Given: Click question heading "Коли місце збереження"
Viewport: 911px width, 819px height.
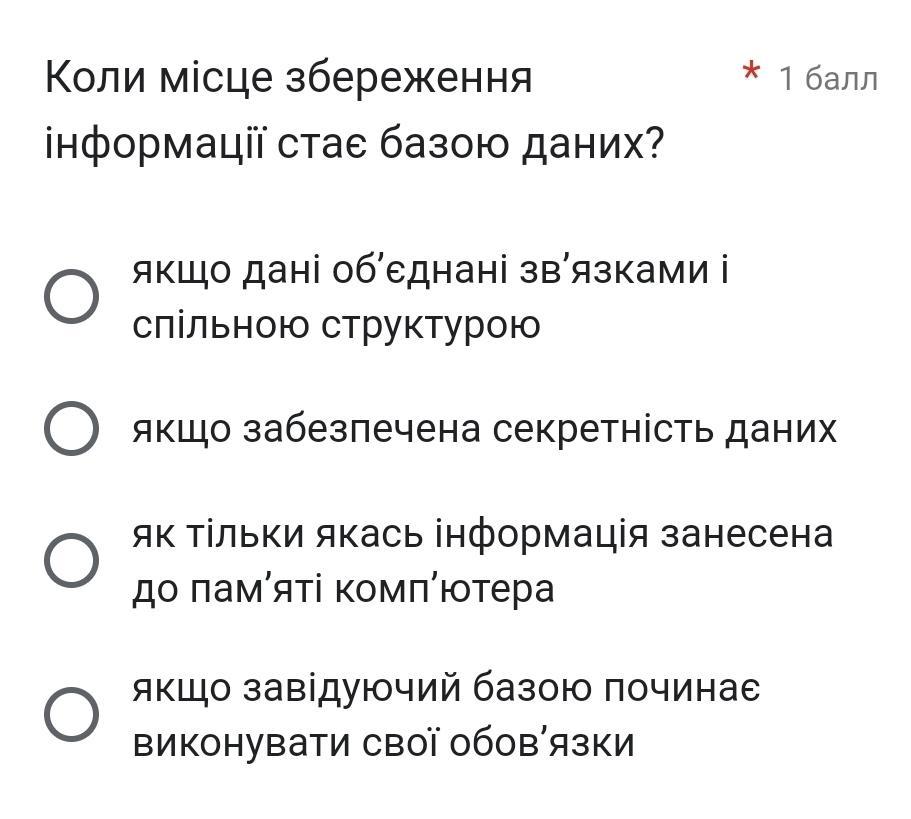Looking at the screenshot, I should coord(289,78).
